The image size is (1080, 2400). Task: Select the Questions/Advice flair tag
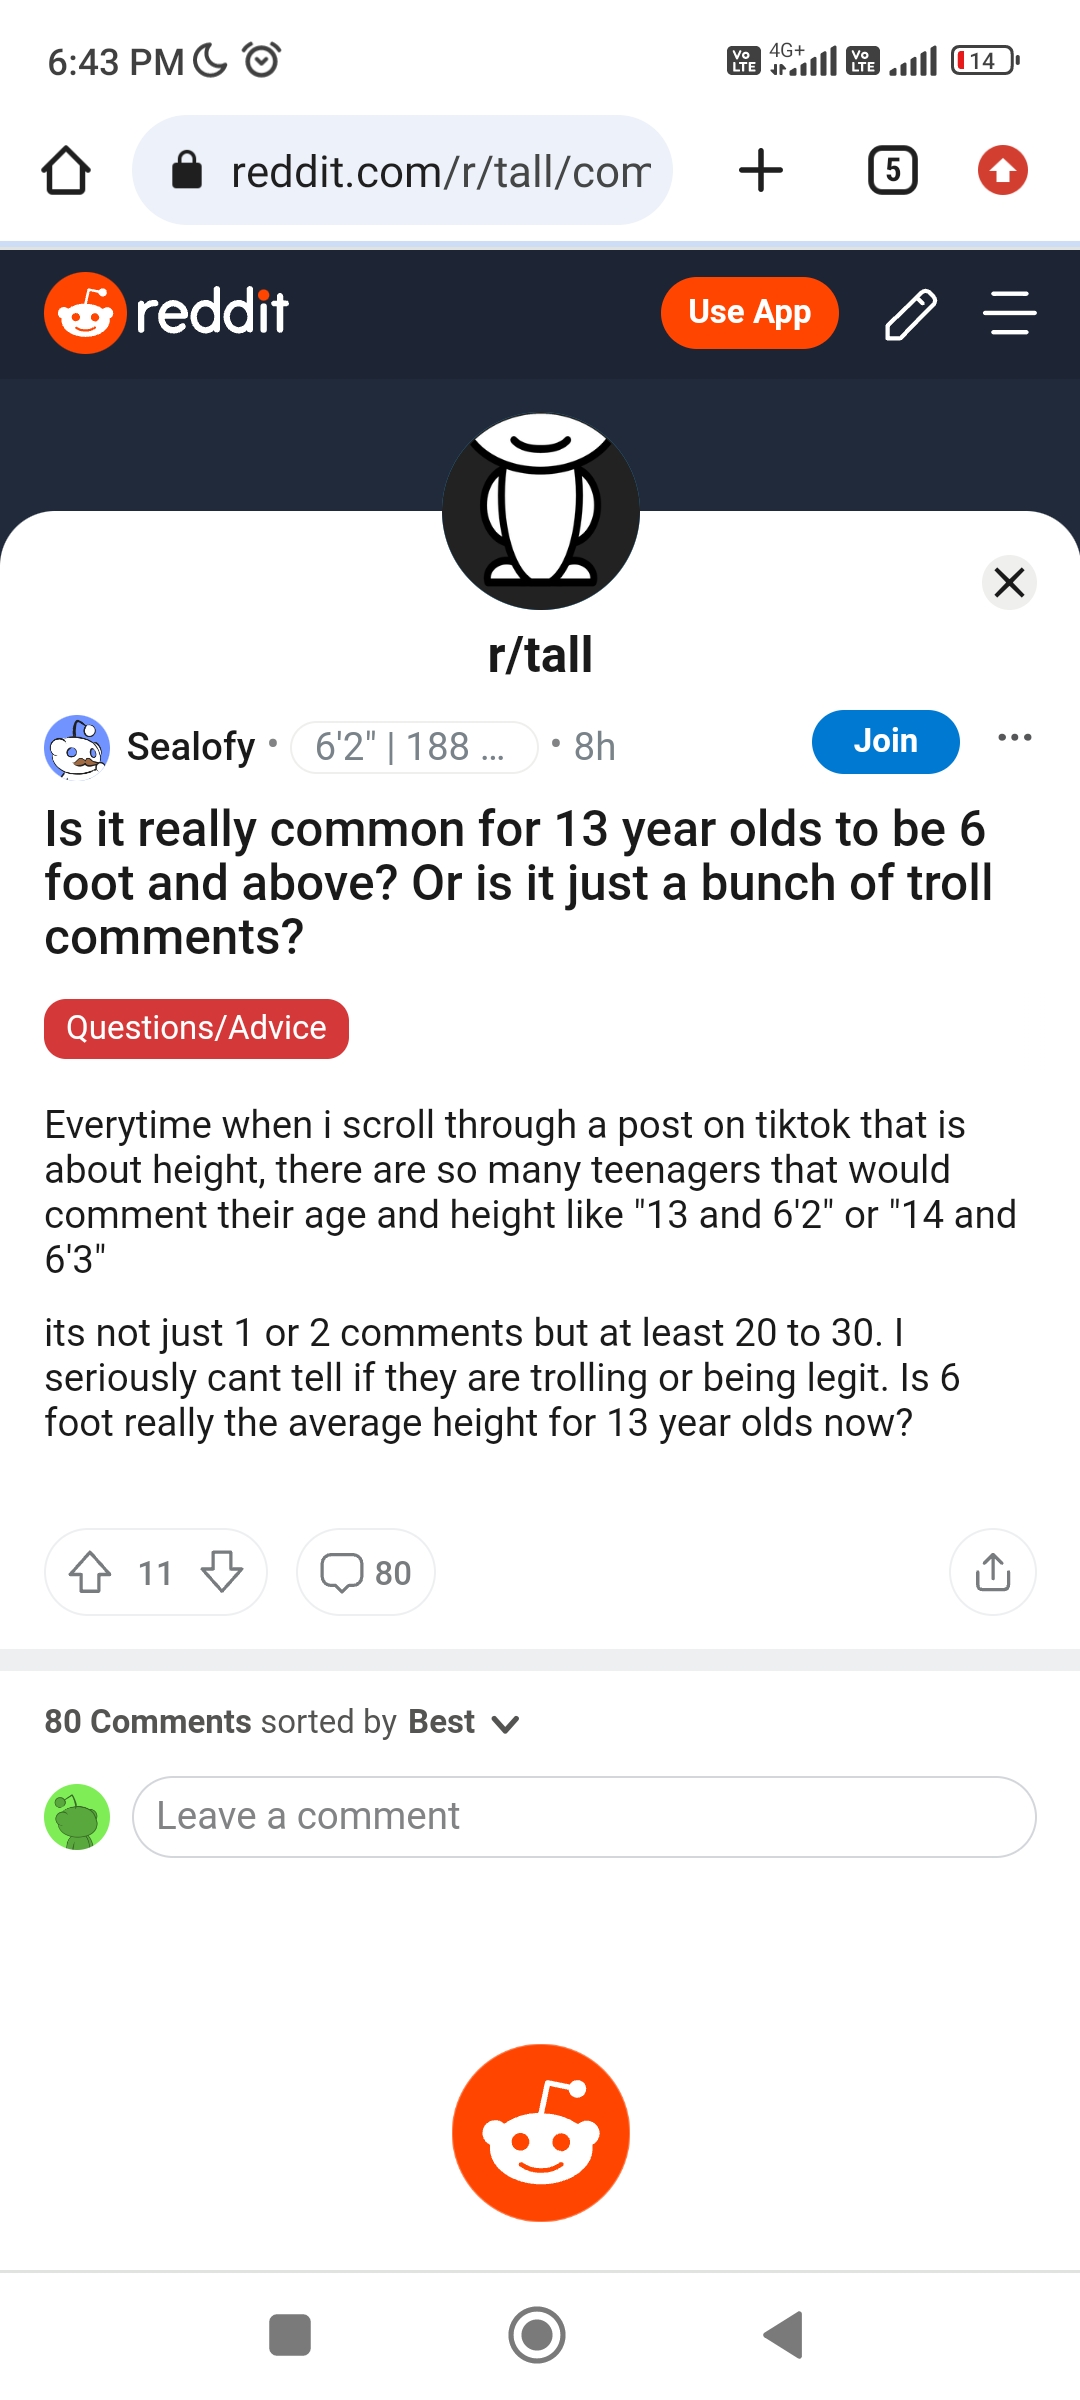pyautogui.click(x=197, y=1029)
